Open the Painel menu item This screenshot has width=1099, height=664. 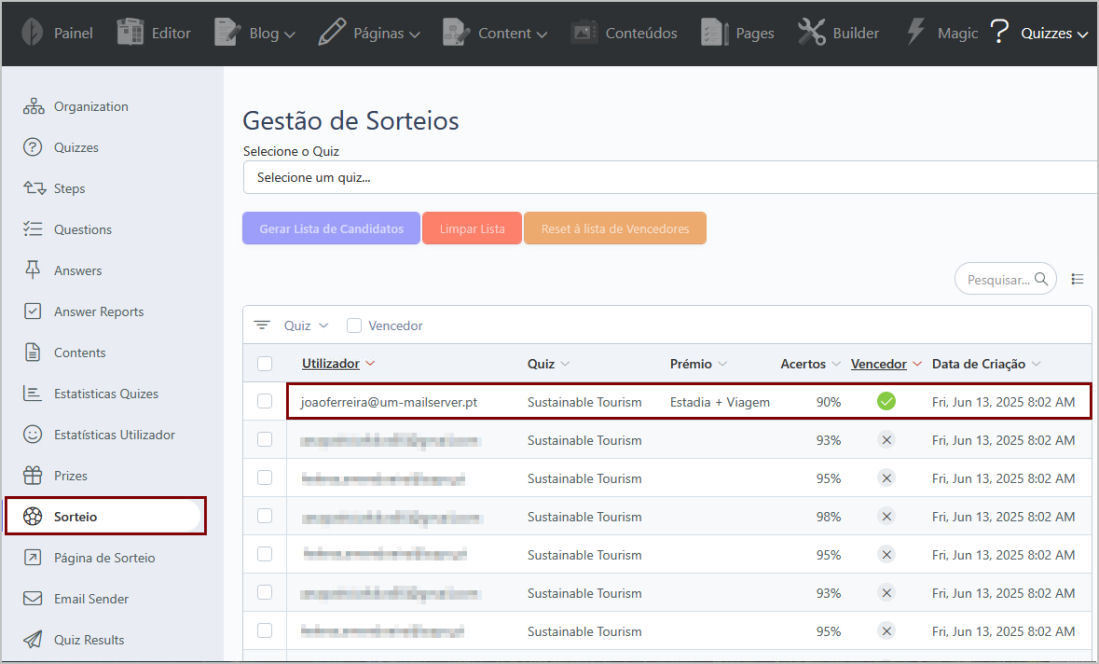[x=57, y=32]
